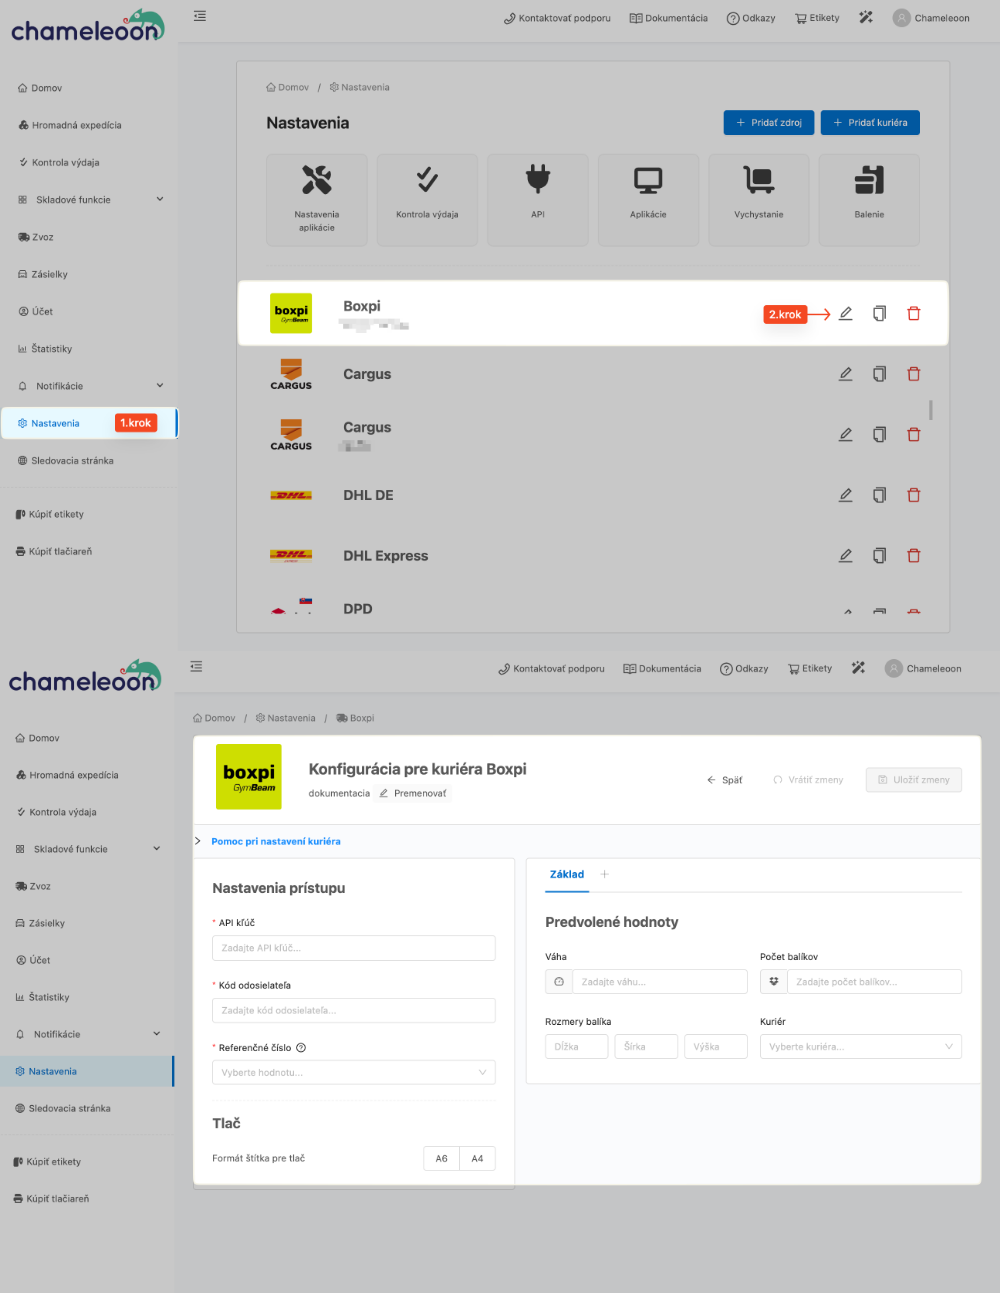Open the Balenie settings tile
This screenshot has height=1293, width=1000.
868,199
